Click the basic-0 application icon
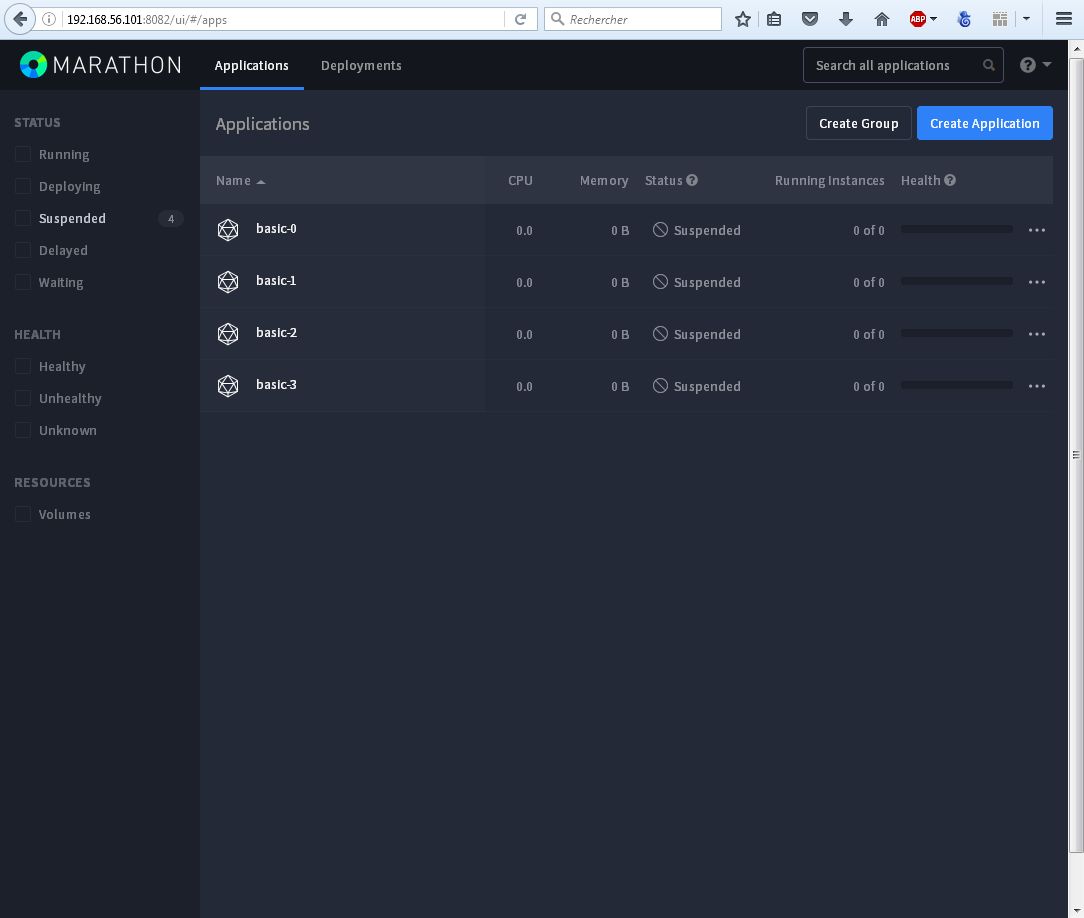This screenshot has width=1084, height=918. point(228,230)
